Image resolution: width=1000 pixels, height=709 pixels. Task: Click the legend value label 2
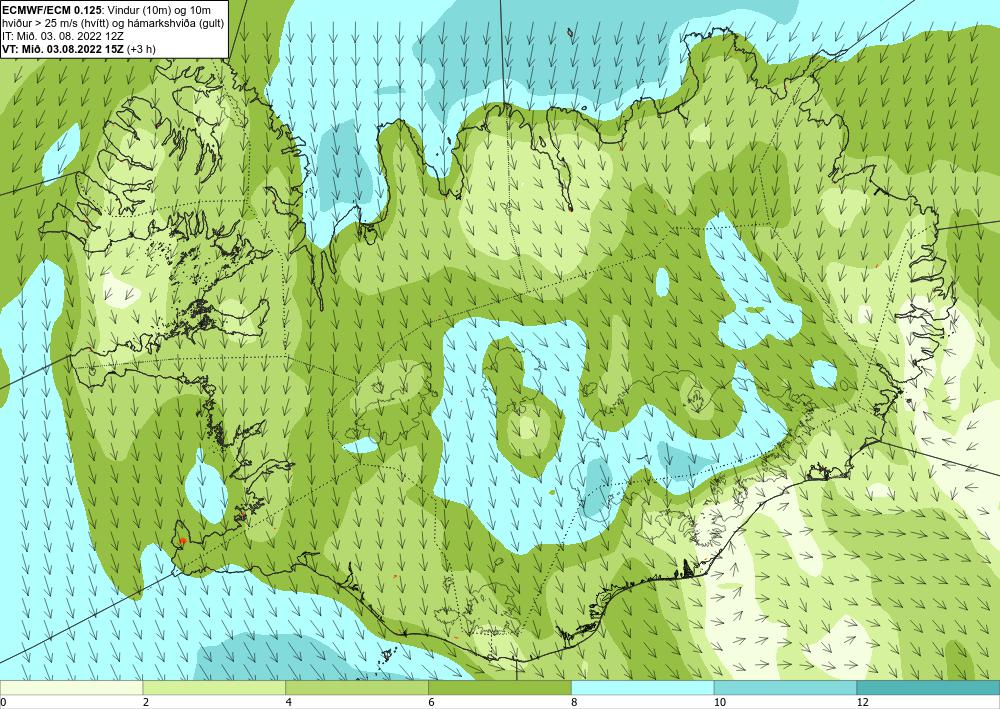point(146,702)
